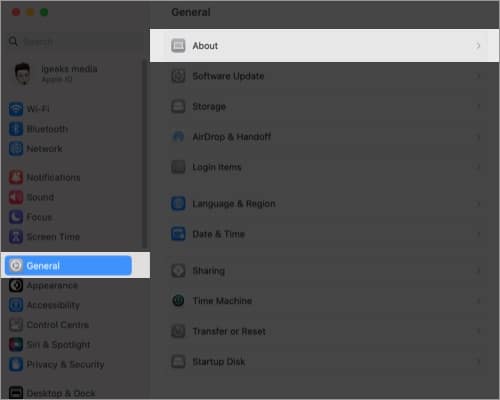This screenshot has width=500, height=400.
Task: Select General in the sidebar
Action: click(68, 266)
